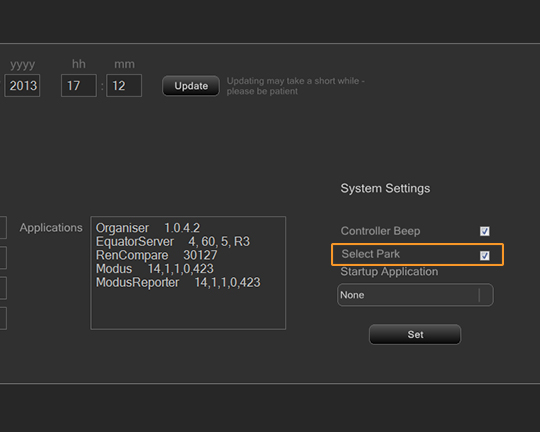
Task: Untick the Controller Beep checkbox
Action: pyautogui.click(x=485, y=231)
